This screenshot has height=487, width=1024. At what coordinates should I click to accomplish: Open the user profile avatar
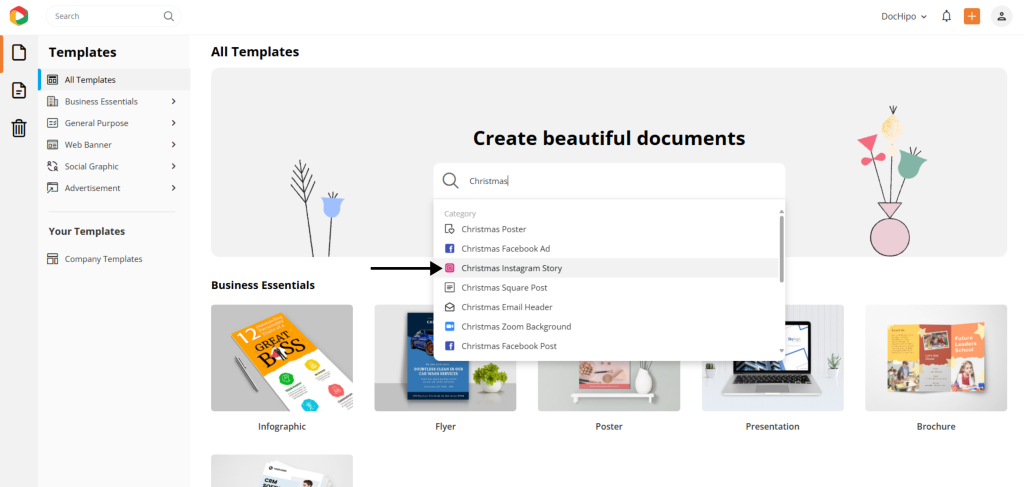pyautogui.click(x=1001, y=16)
